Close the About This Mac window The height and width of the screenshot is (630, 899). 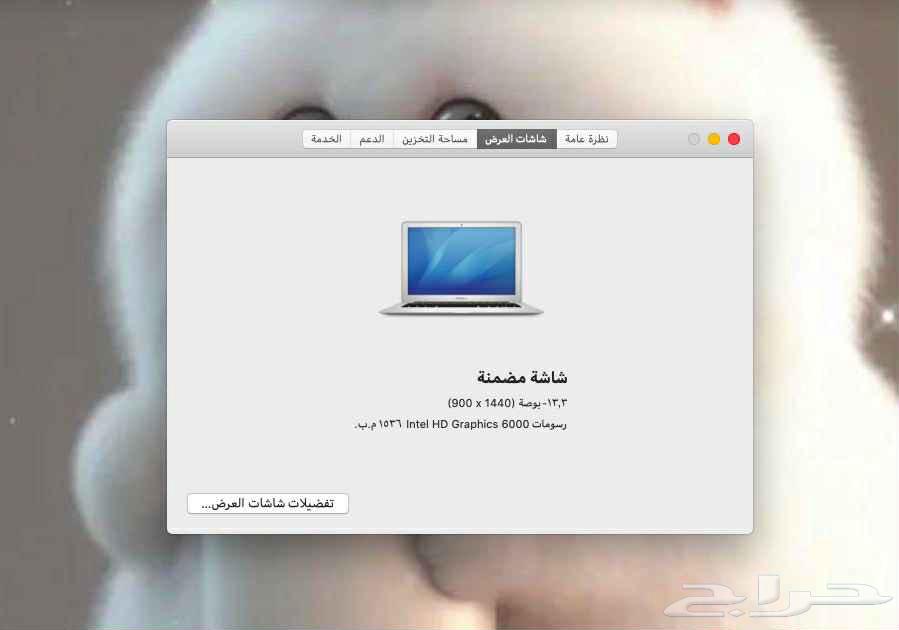[x=734, y=139]
